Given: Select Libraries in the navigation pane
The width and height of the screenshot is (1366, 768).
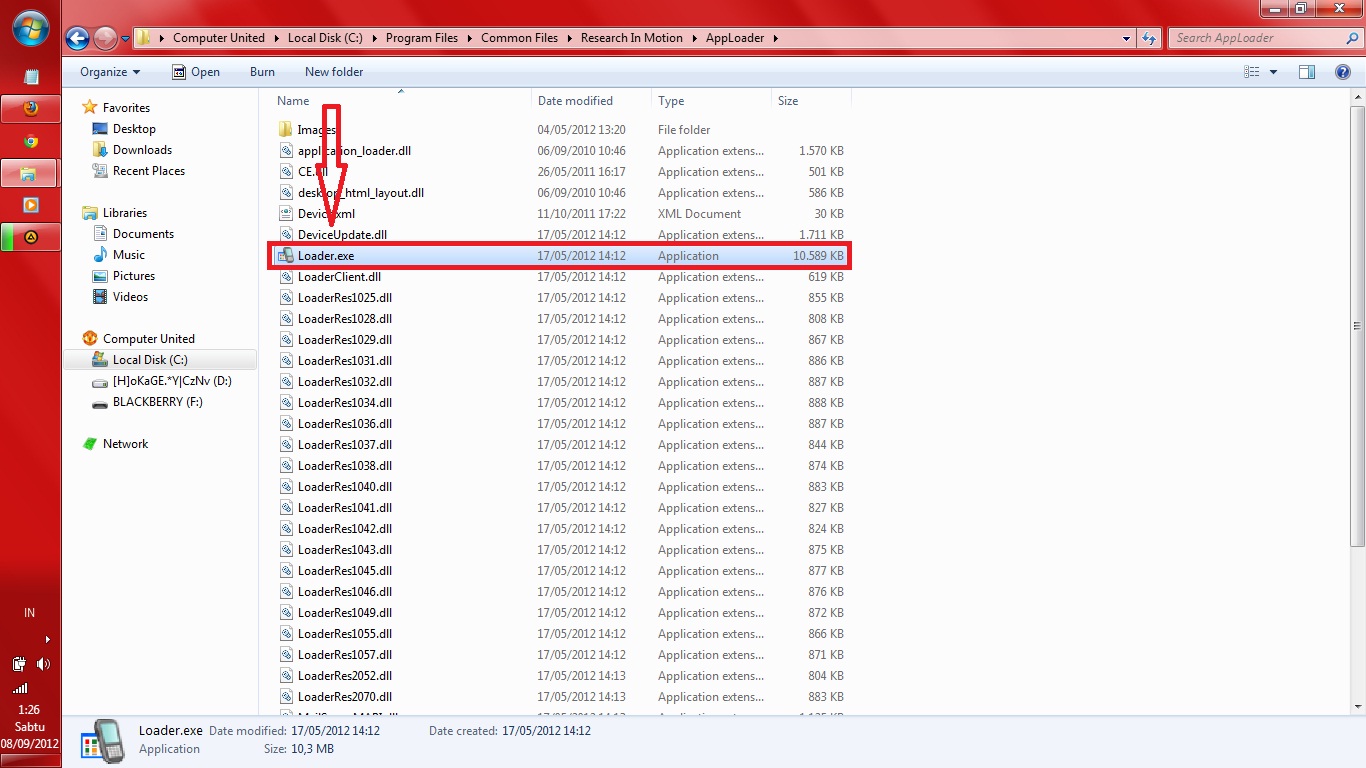Looking at the screenshot, I should tap(125, 213).
